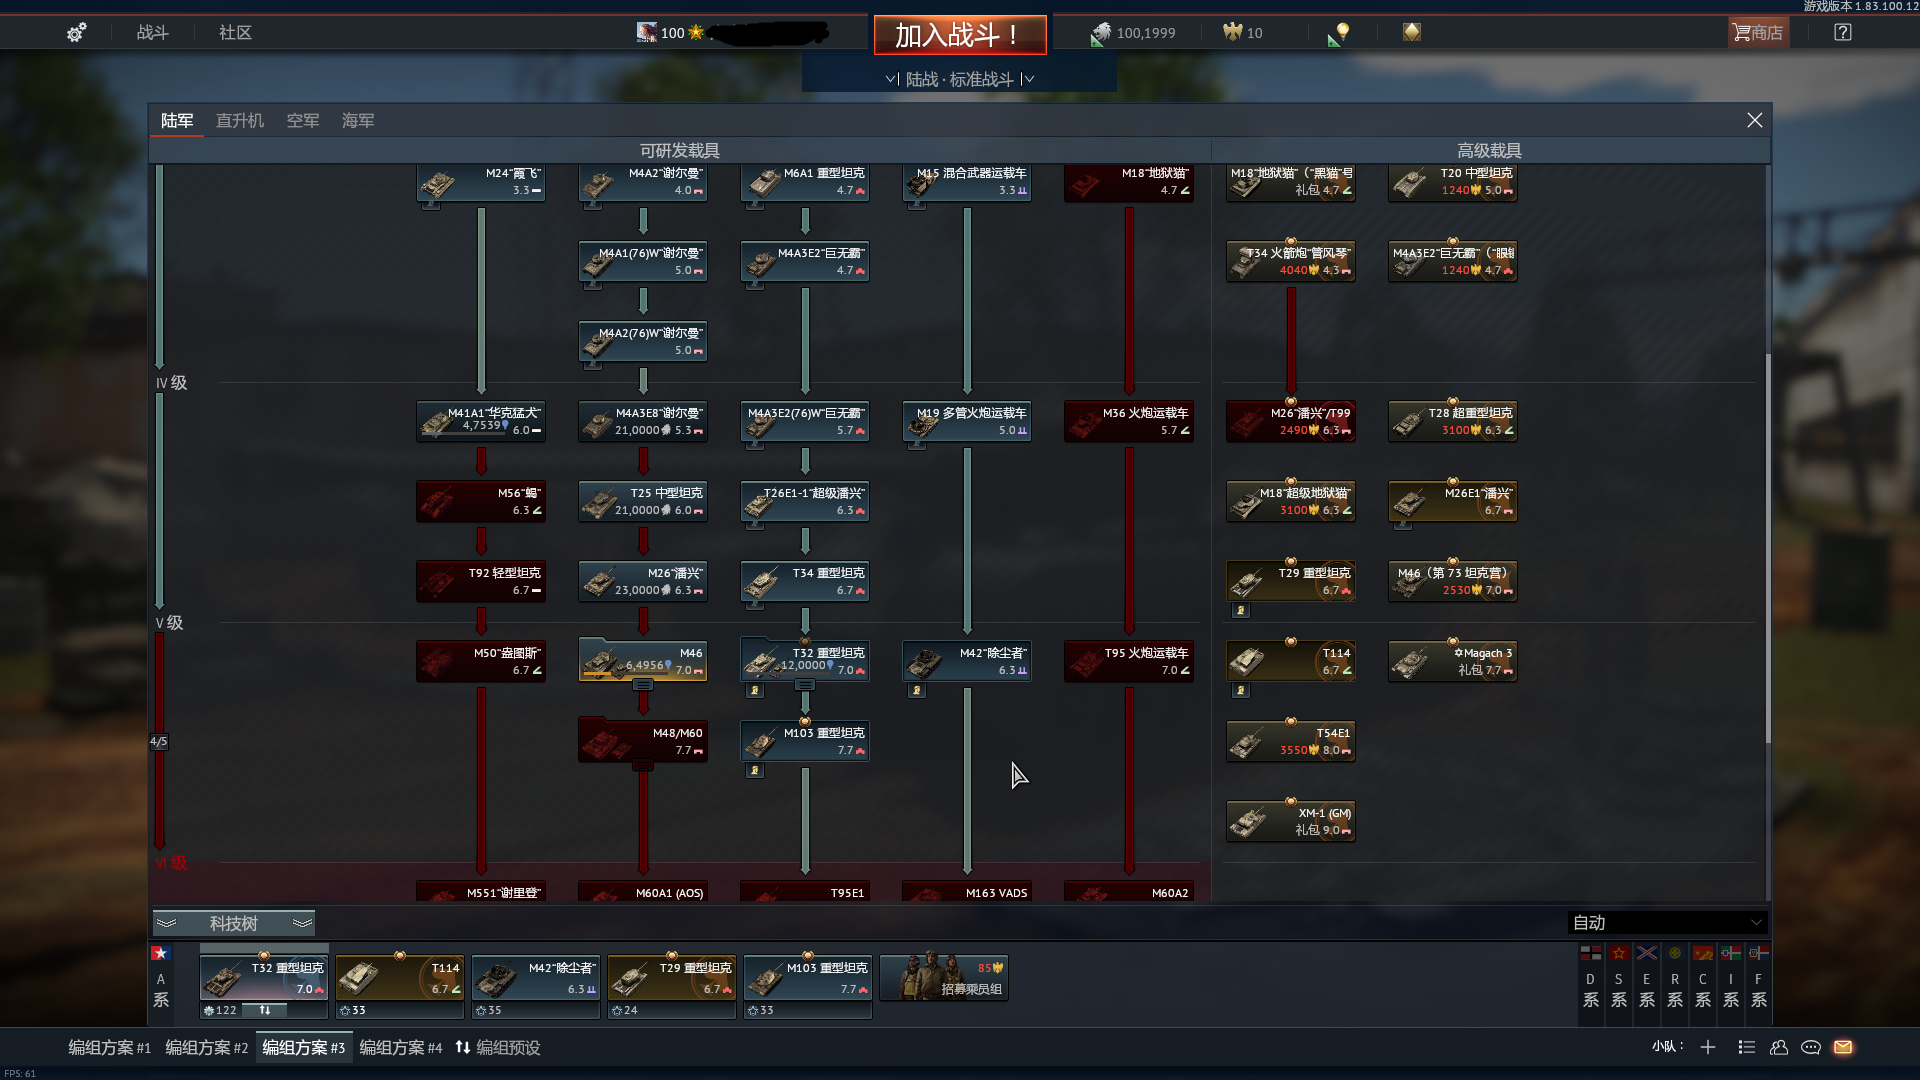1920x1080 pixels.
Task: Click the talisman badge under M42 除尘者 in the tree
Action: click(916, 691)
